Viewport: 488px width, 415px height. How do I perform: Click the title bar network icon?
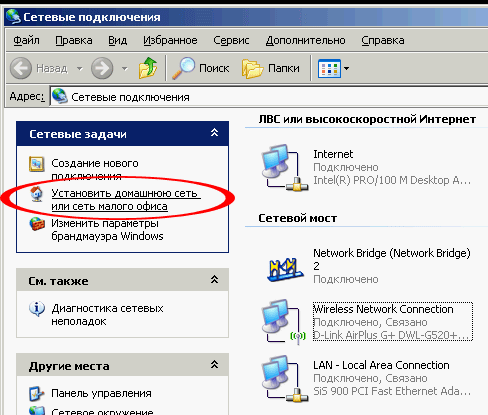coord(13,17)
